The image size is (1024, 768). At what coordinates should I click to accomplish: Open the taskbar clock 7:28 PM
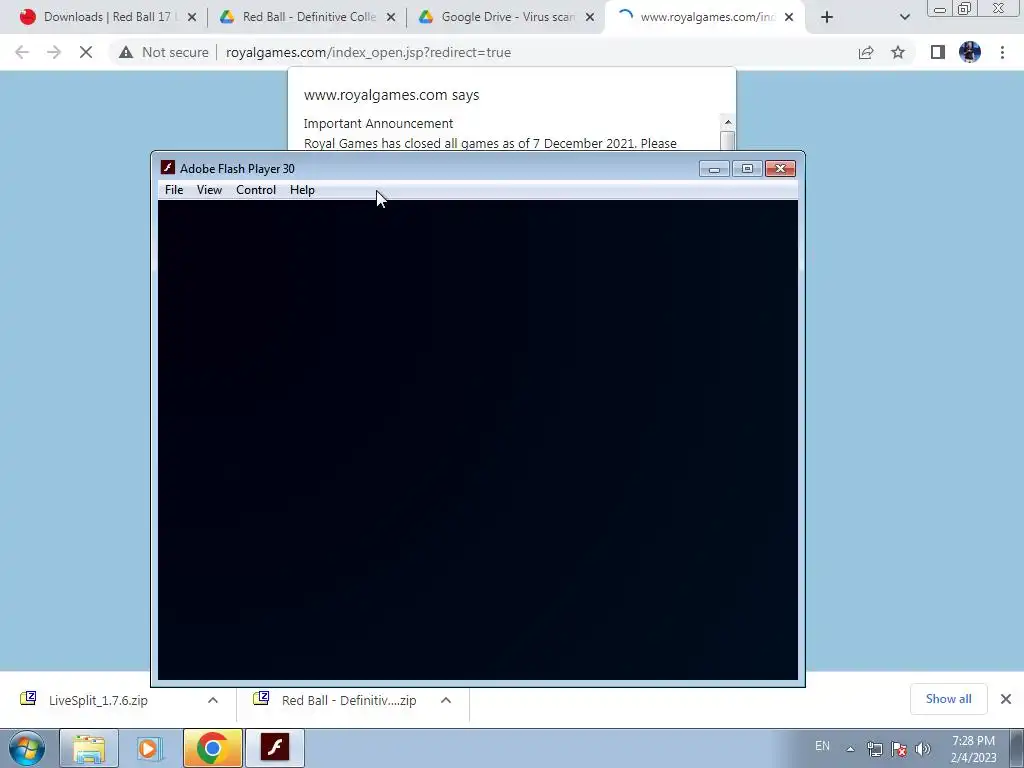(973, 749)
